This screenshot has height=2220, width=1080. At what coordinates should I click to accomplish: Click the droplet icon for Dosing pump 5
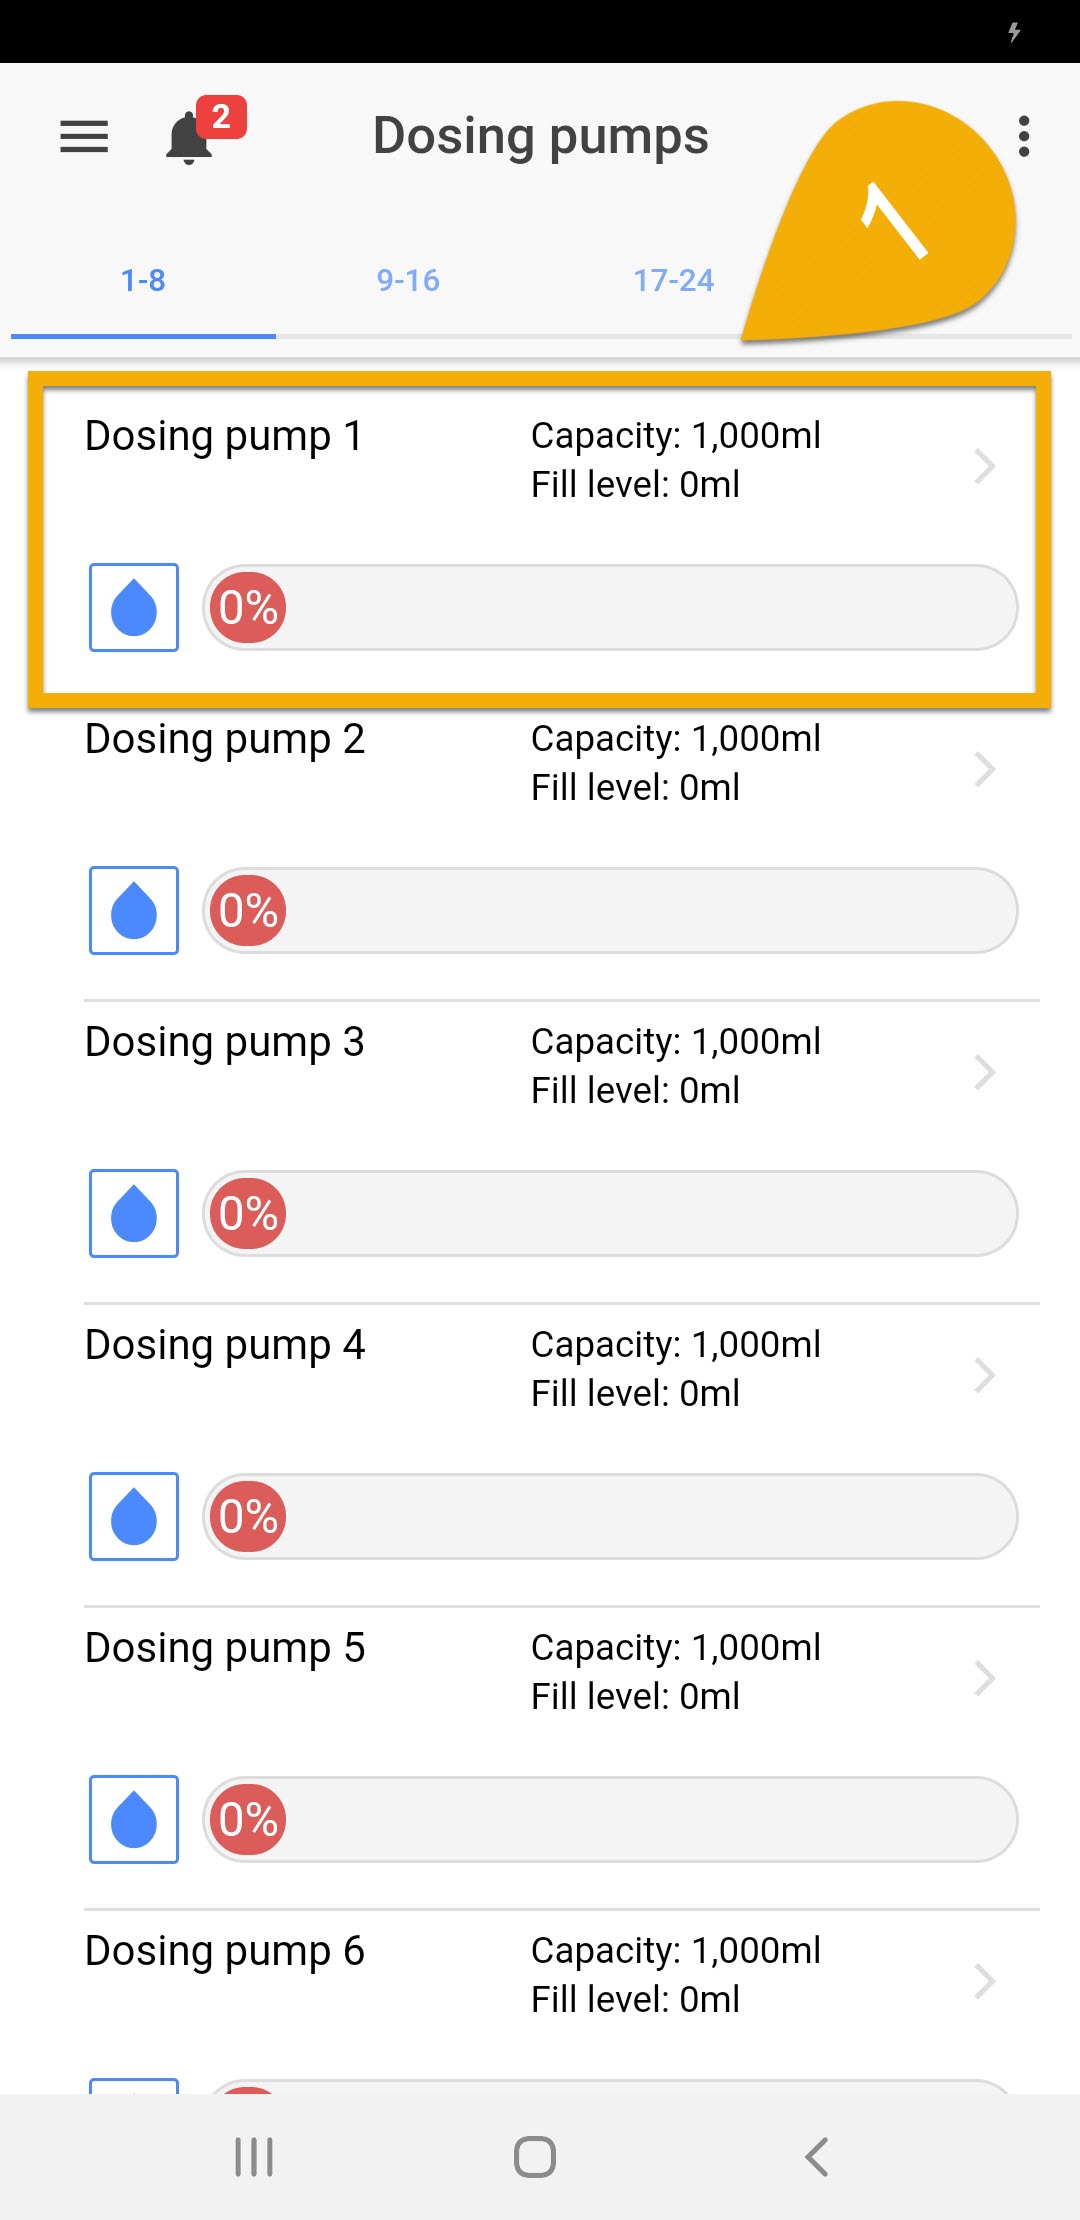coord(133,1820)
